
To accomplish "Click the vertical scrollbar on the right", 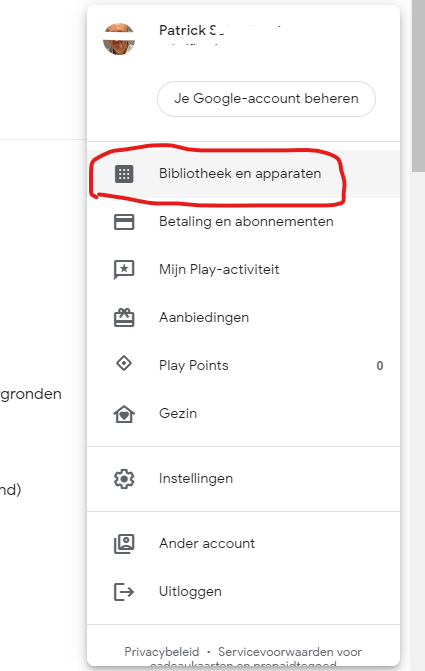I will (x=418, y=86).
